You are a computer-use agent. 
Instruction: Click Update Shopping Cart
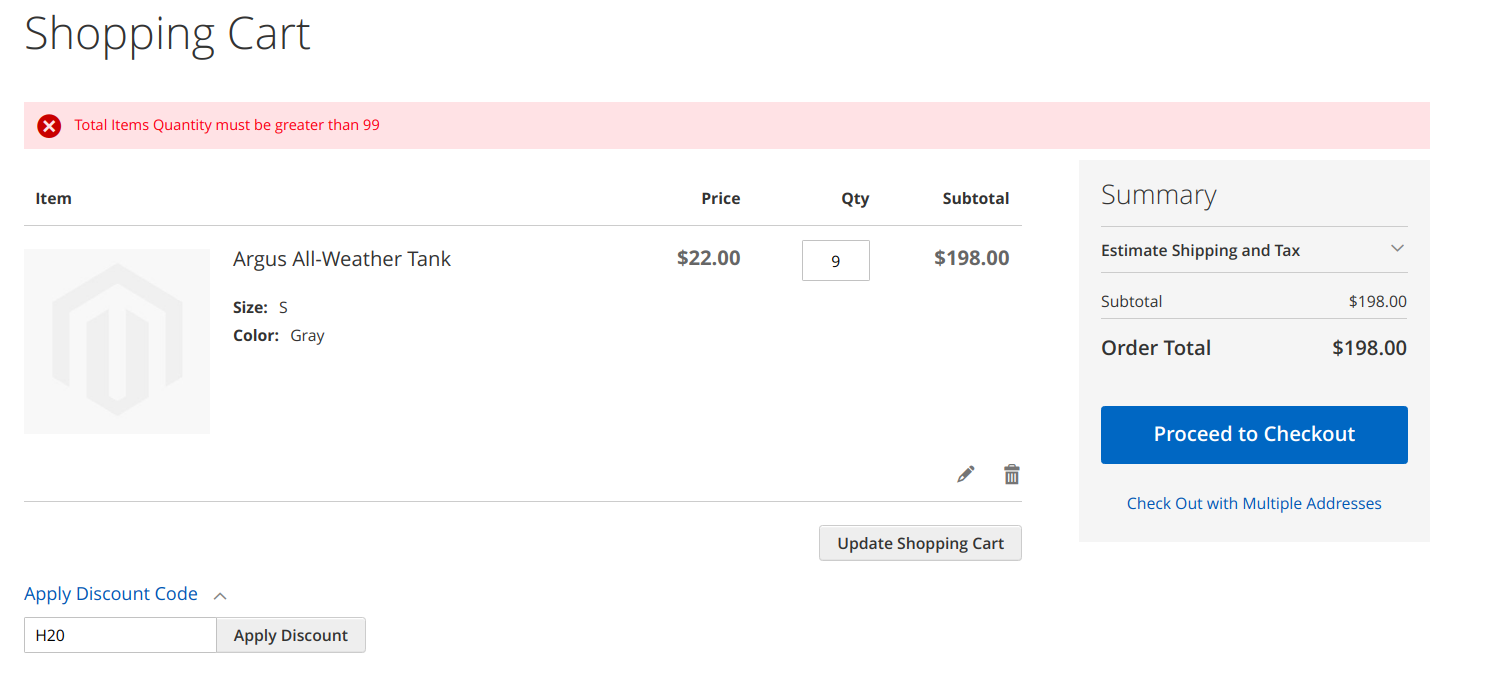(920, 543)
